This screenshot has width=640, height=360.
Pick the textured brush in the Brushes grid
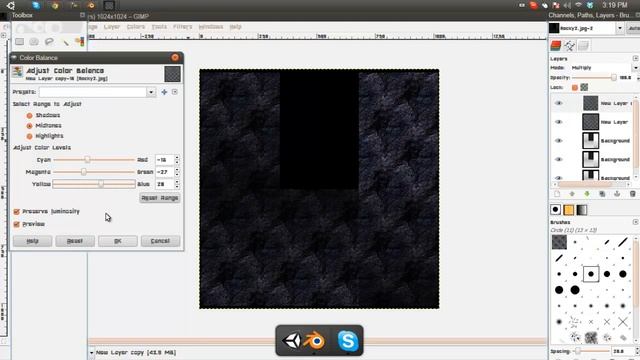[x=559, y=242]
